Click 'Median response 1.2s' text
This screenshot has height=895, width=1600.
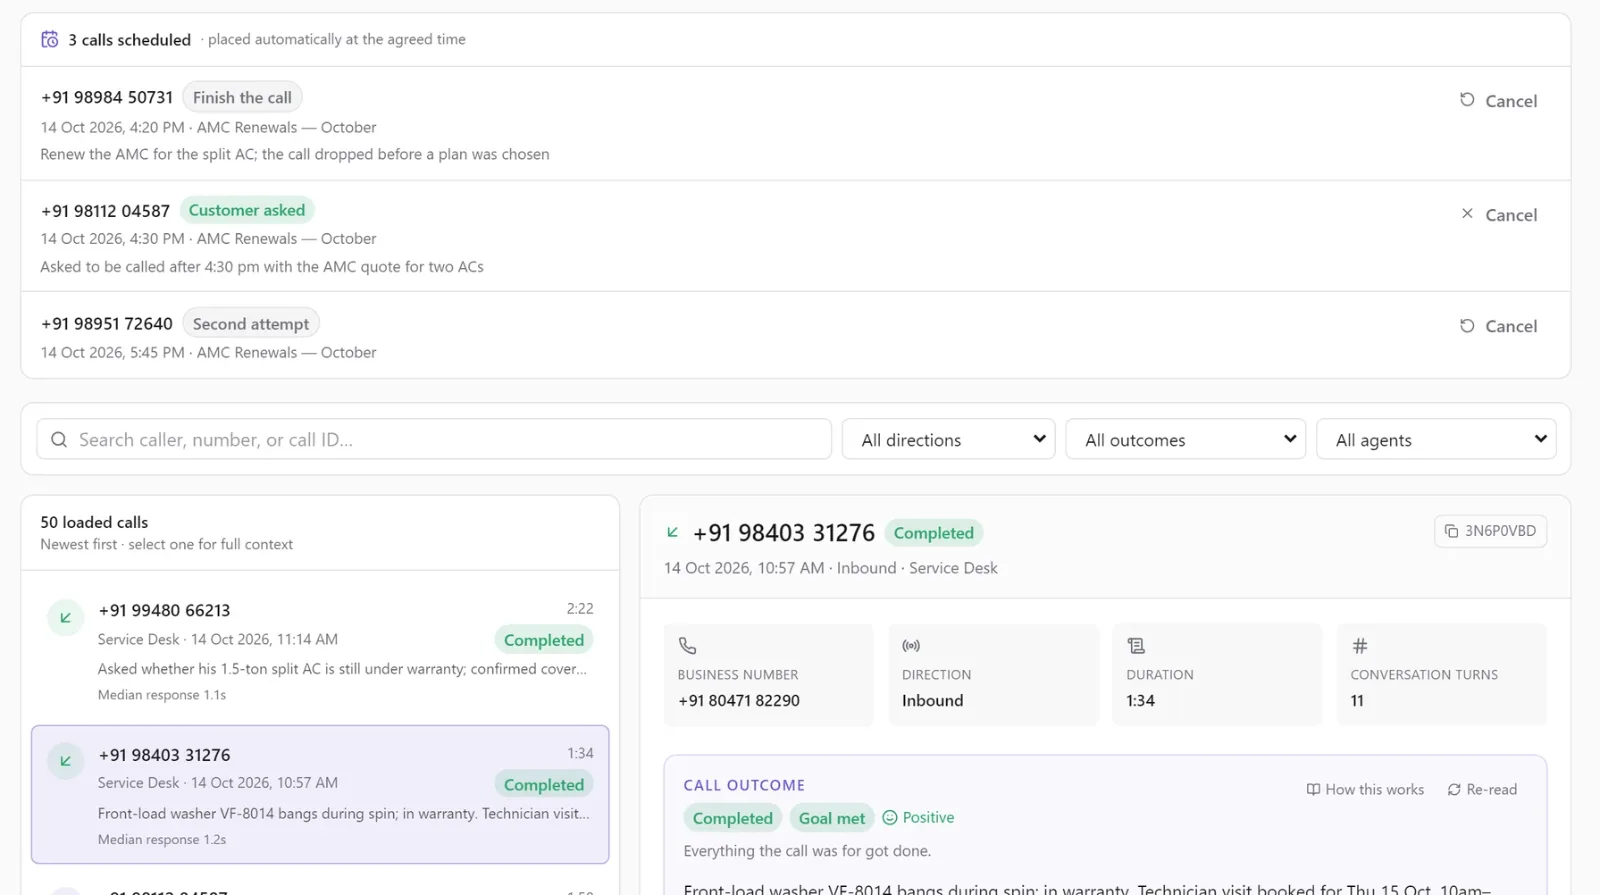pos(162,839)
